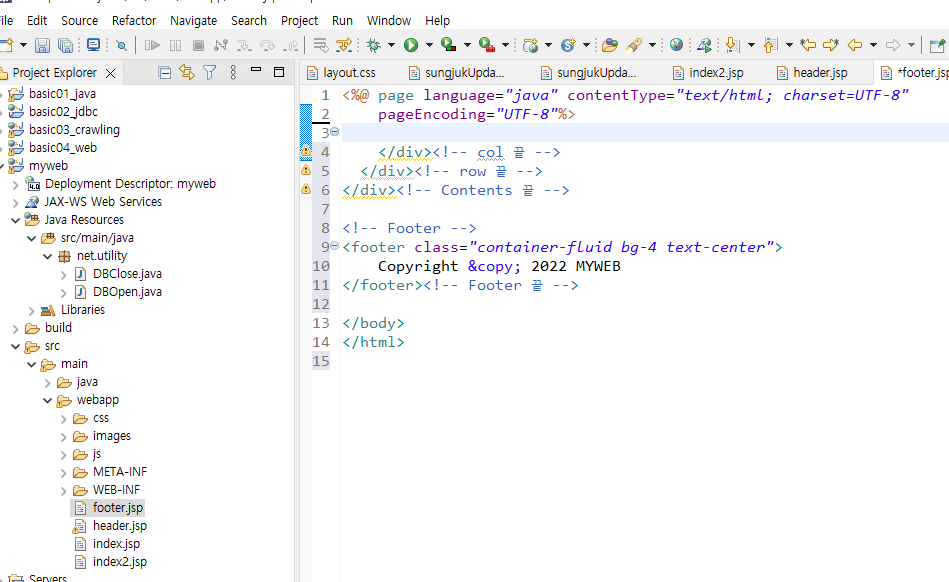This screenshot has width=949, height=582.
Task: Open the Debug dropdown arrow
Action: click(x=391, y=45)
